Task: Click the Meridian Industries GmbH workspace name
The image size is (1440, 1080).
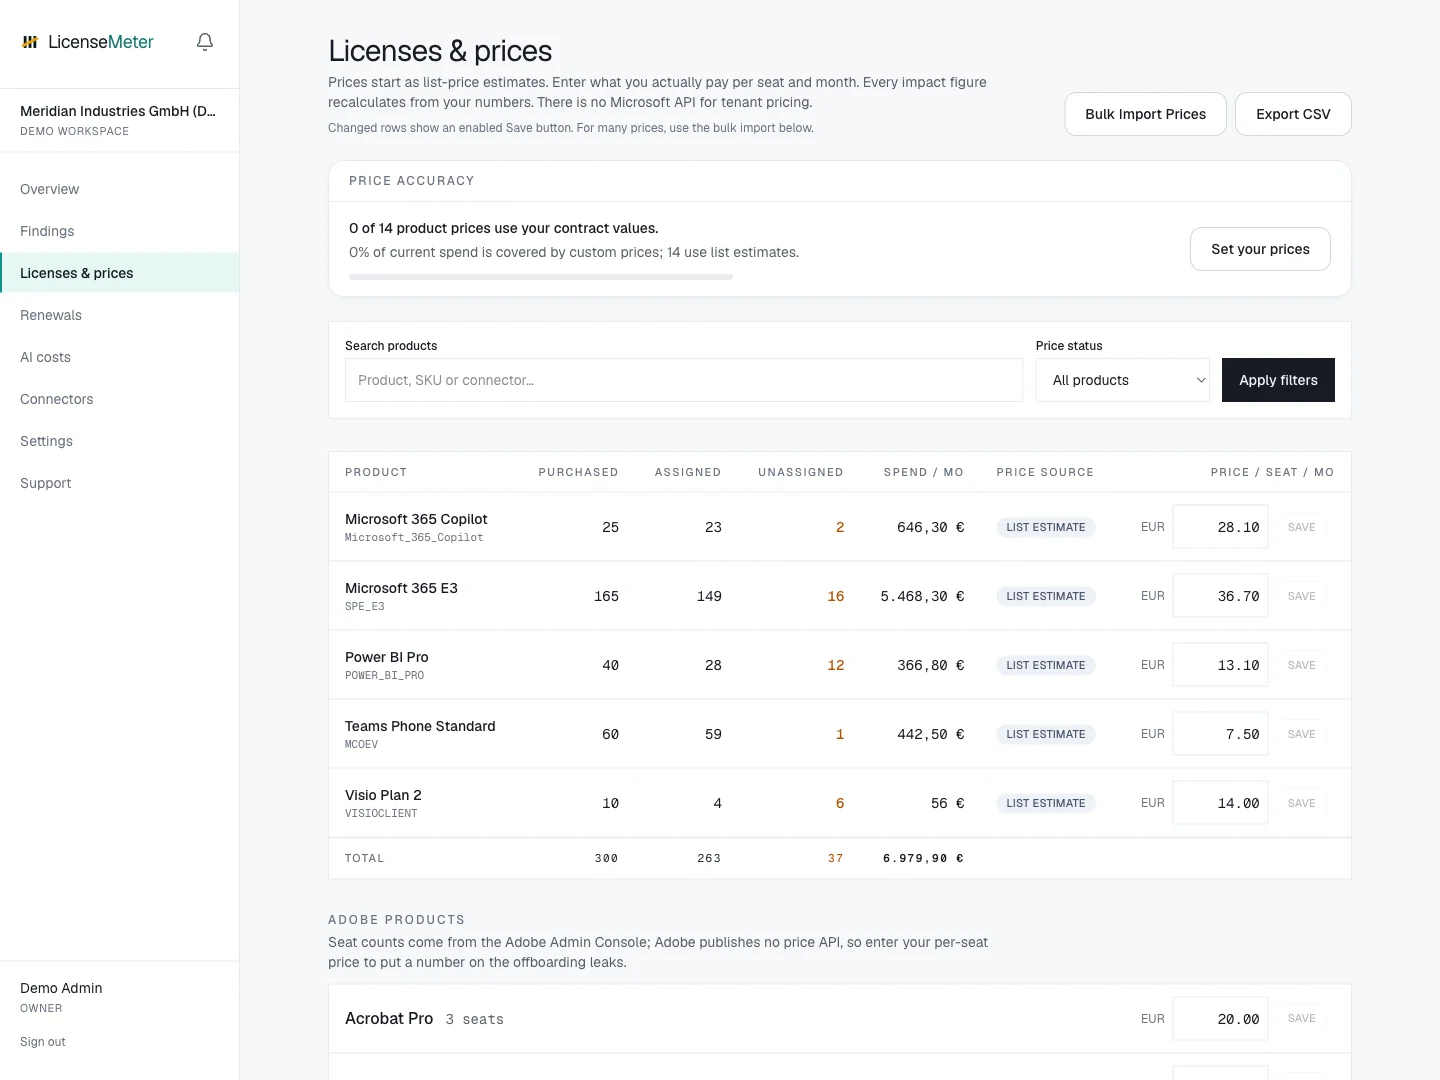Action: pyautogui.click(x=118, y=111)
